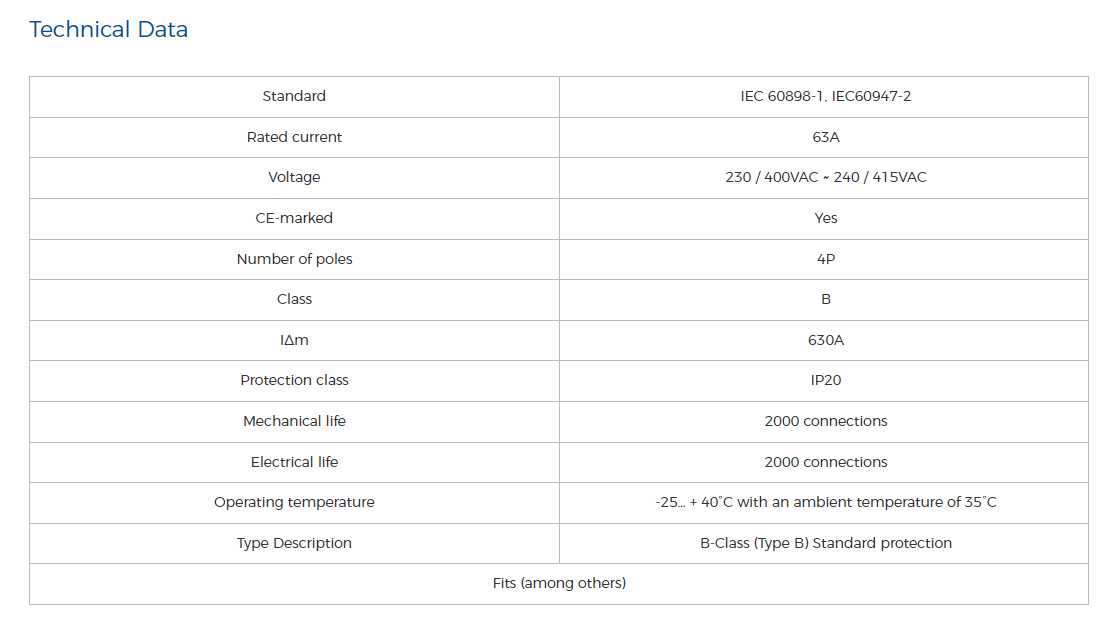Select the B-Class (Type B) Standard protection text

(825, 543)
